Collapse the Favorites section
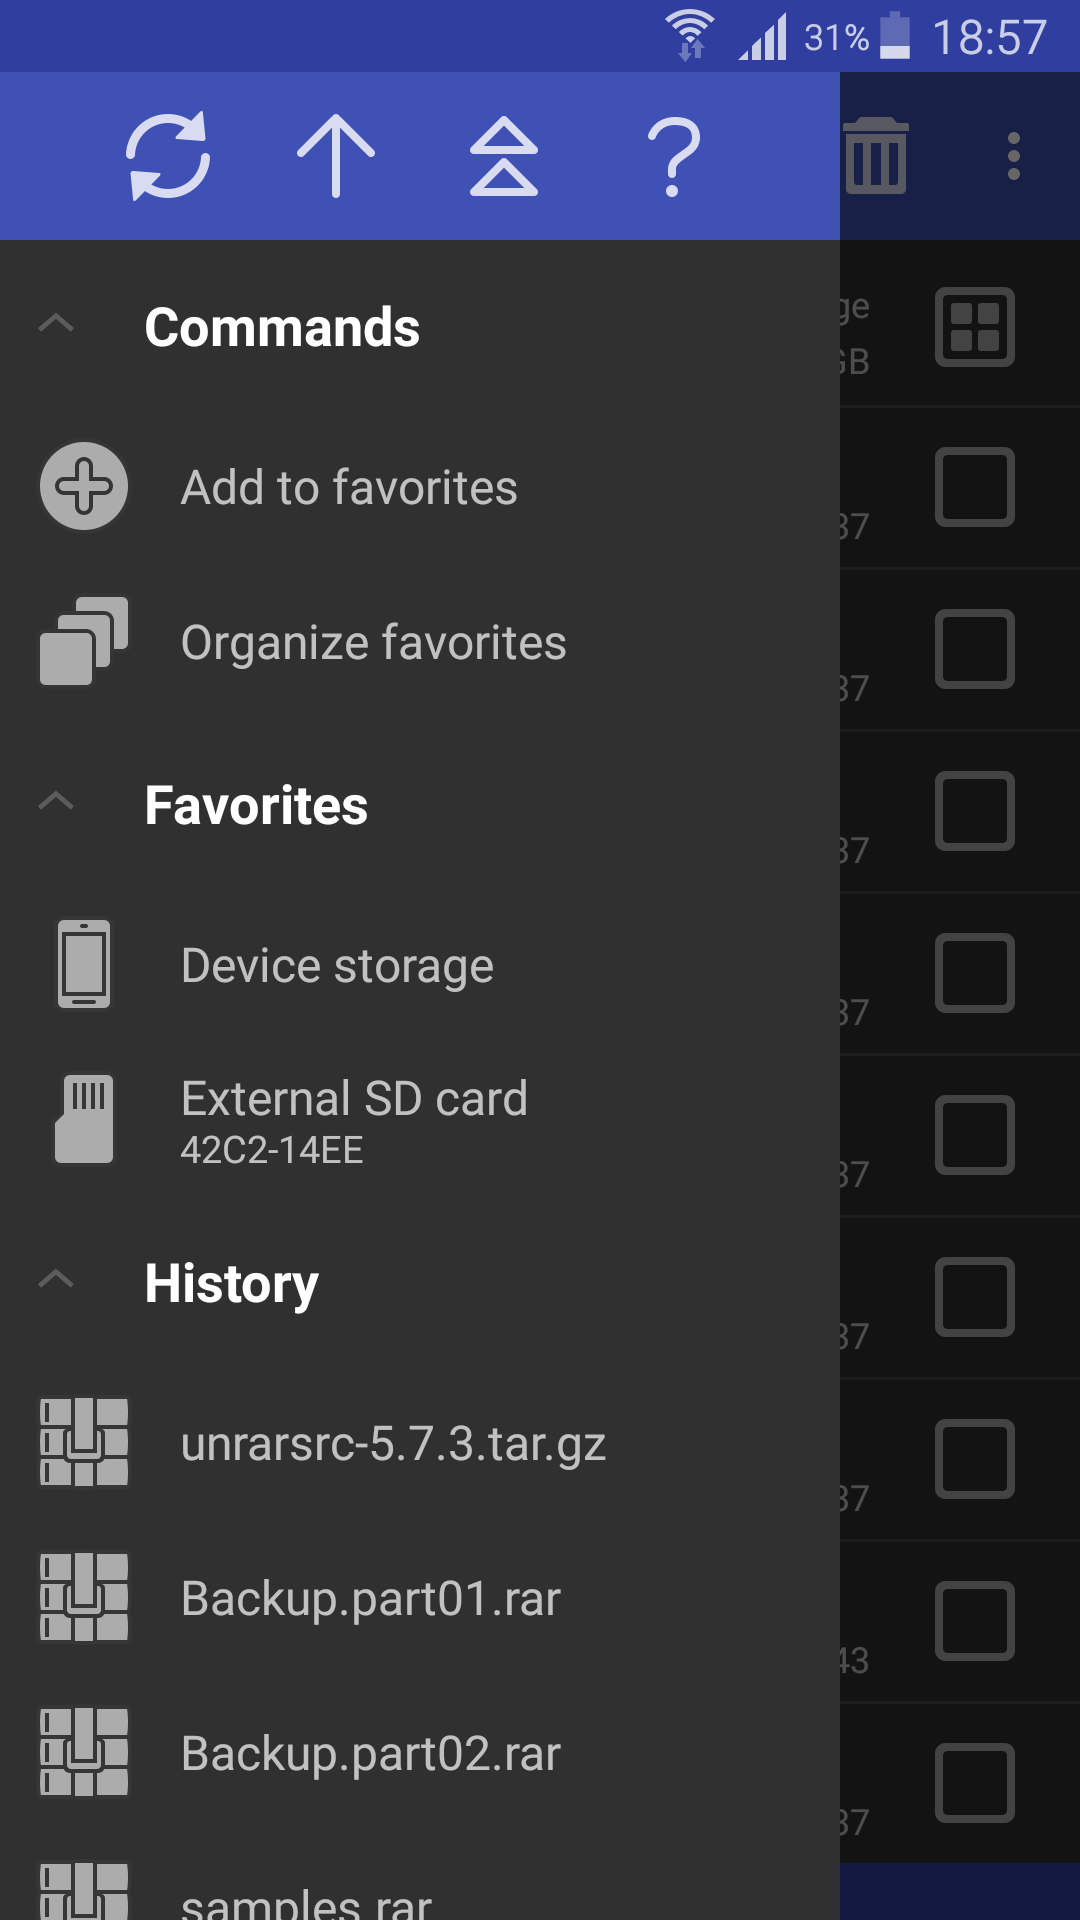This screenshot has height=1920, width=1080. [x=56, y=801]
